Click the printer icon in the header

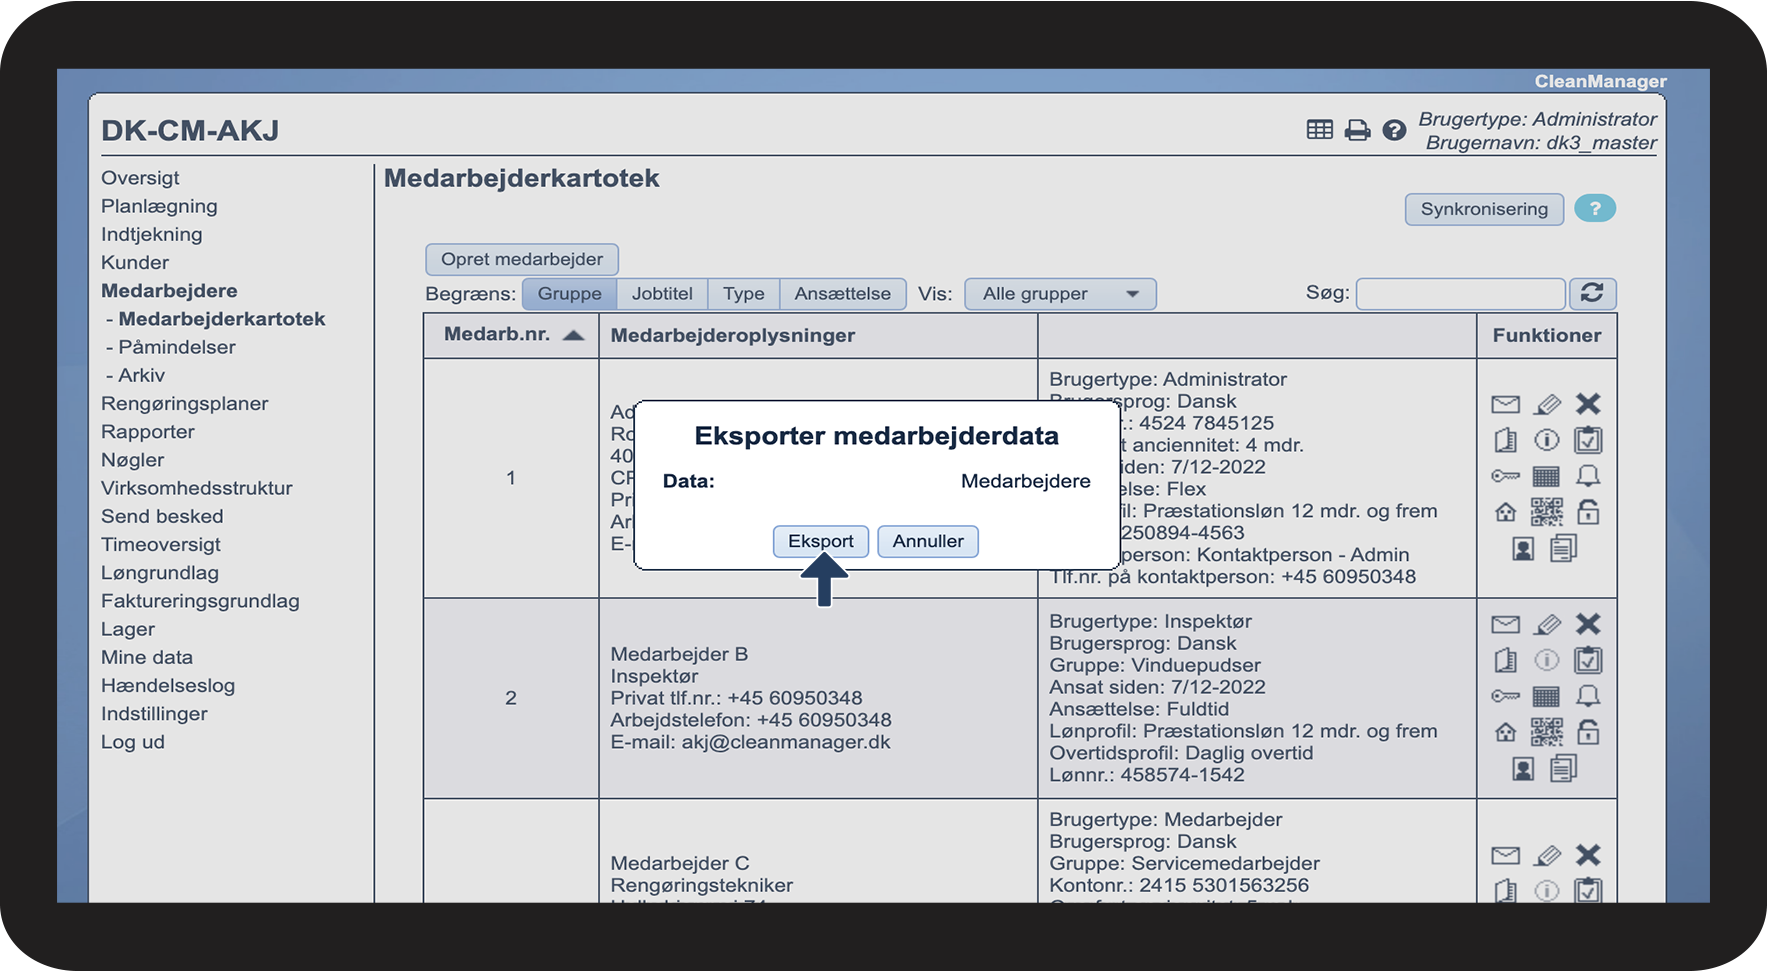1357,130
